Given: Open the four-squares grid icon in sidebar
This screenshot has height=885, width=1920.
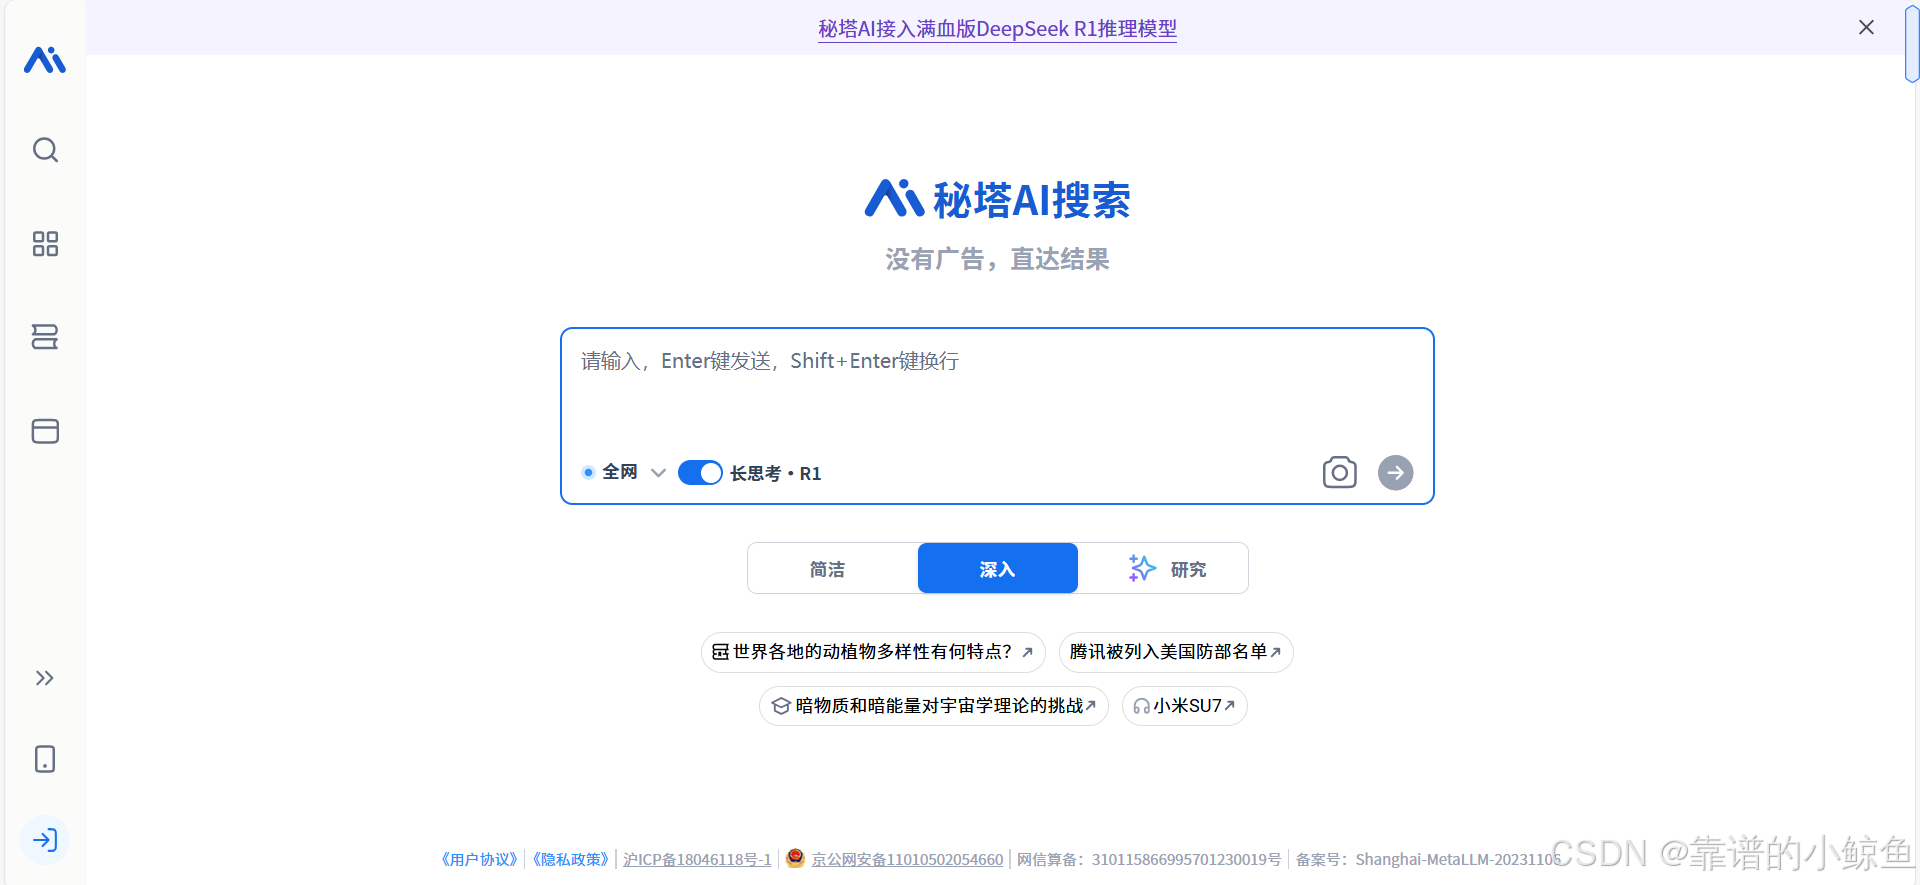Looking at the screenshot, I should coord(45,244).
